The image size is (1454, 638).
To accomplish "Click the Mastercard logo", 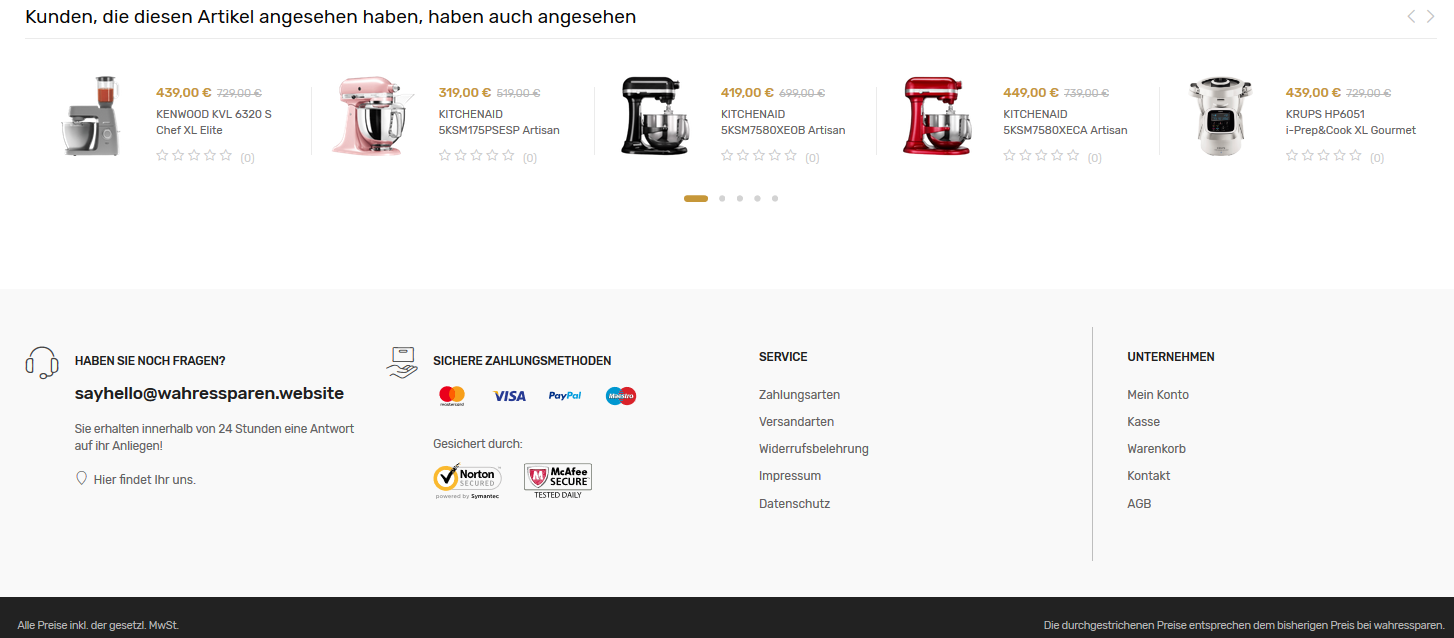I will click(452, 396).
